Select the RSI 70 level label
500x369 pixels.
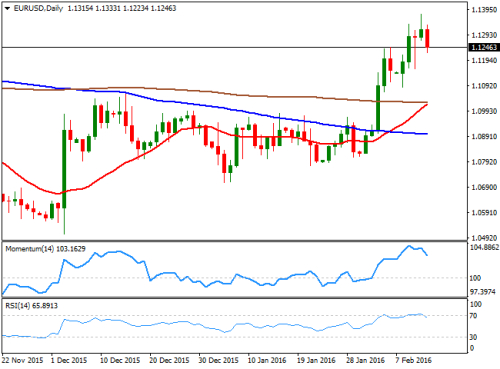(473, 316)
